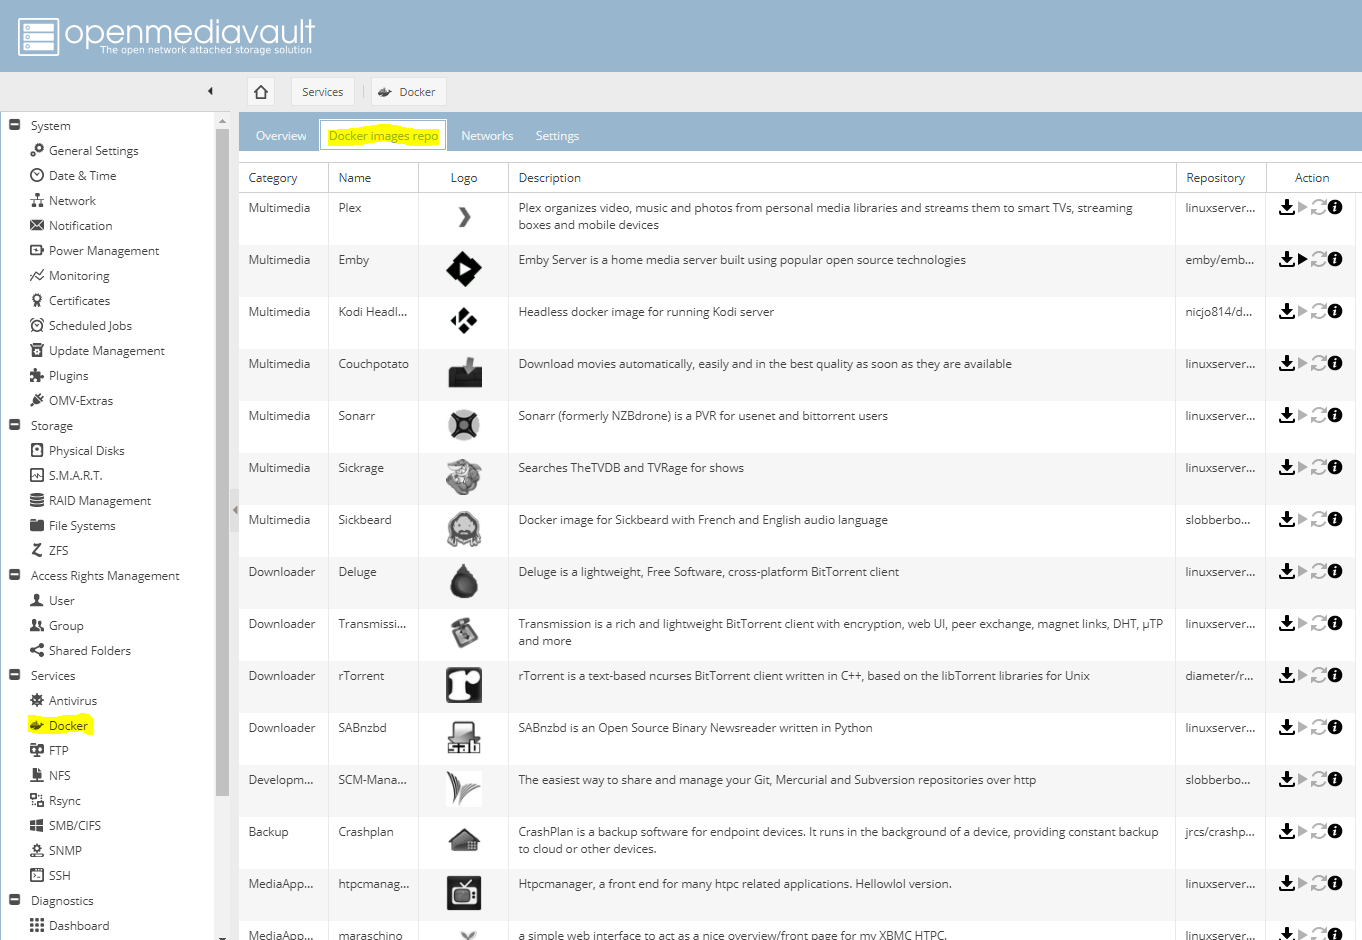This screenshot has width=1362, height=940.
Task: Click the sidebar vertical scrollbar
Action: pyautogui.click(x=222, y=460)
